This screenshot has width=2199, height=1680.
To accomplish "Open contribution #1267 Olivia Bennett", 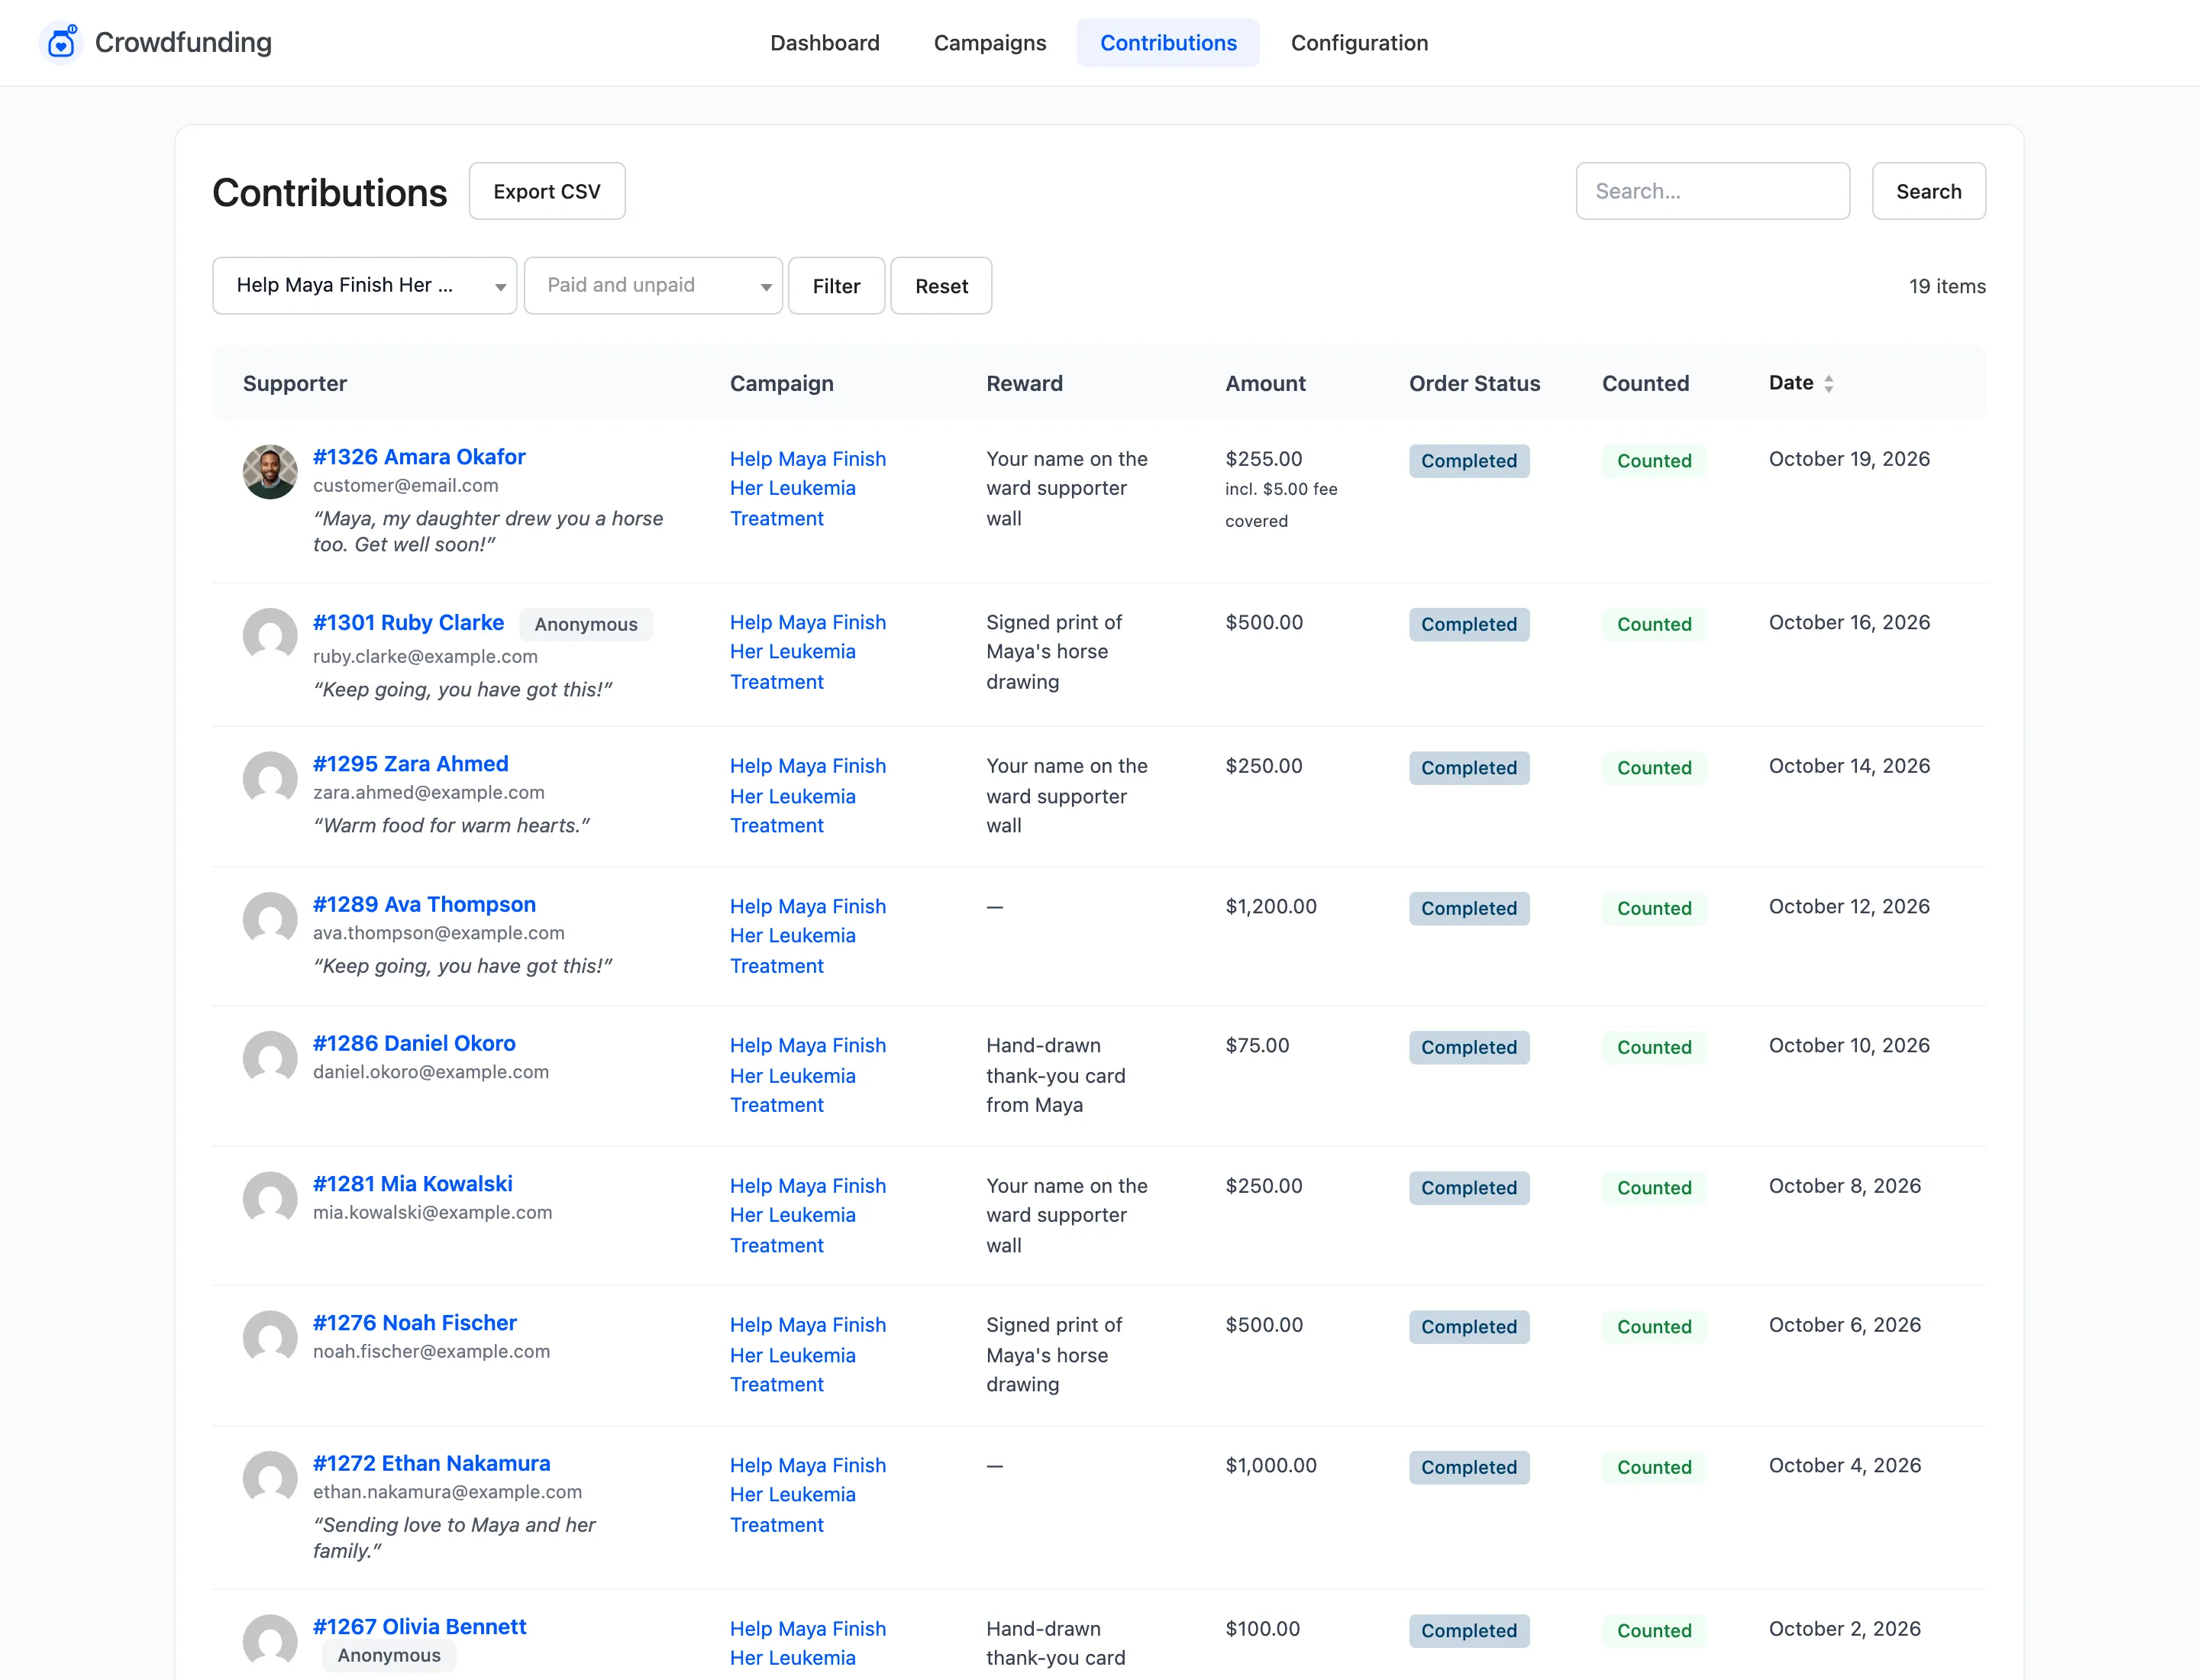I will [x=419, y=1627].
